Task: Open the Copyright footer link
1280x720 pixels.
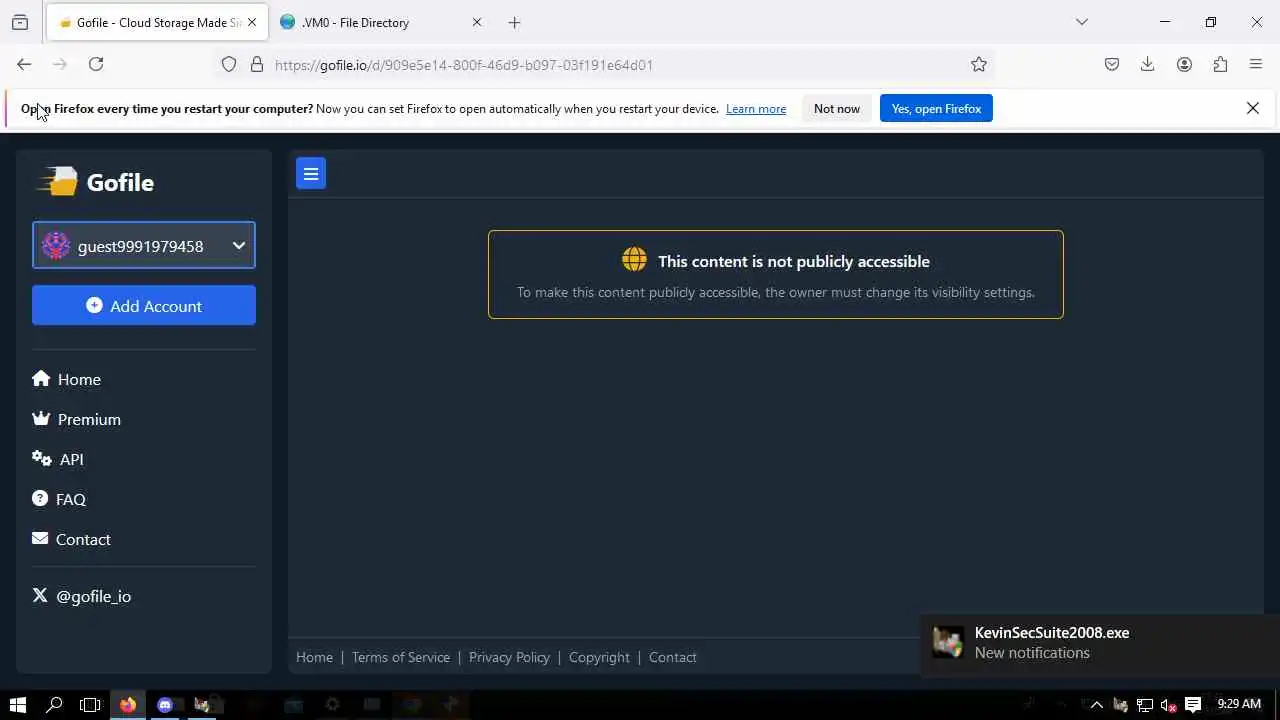Action: [x=599, y=657]
